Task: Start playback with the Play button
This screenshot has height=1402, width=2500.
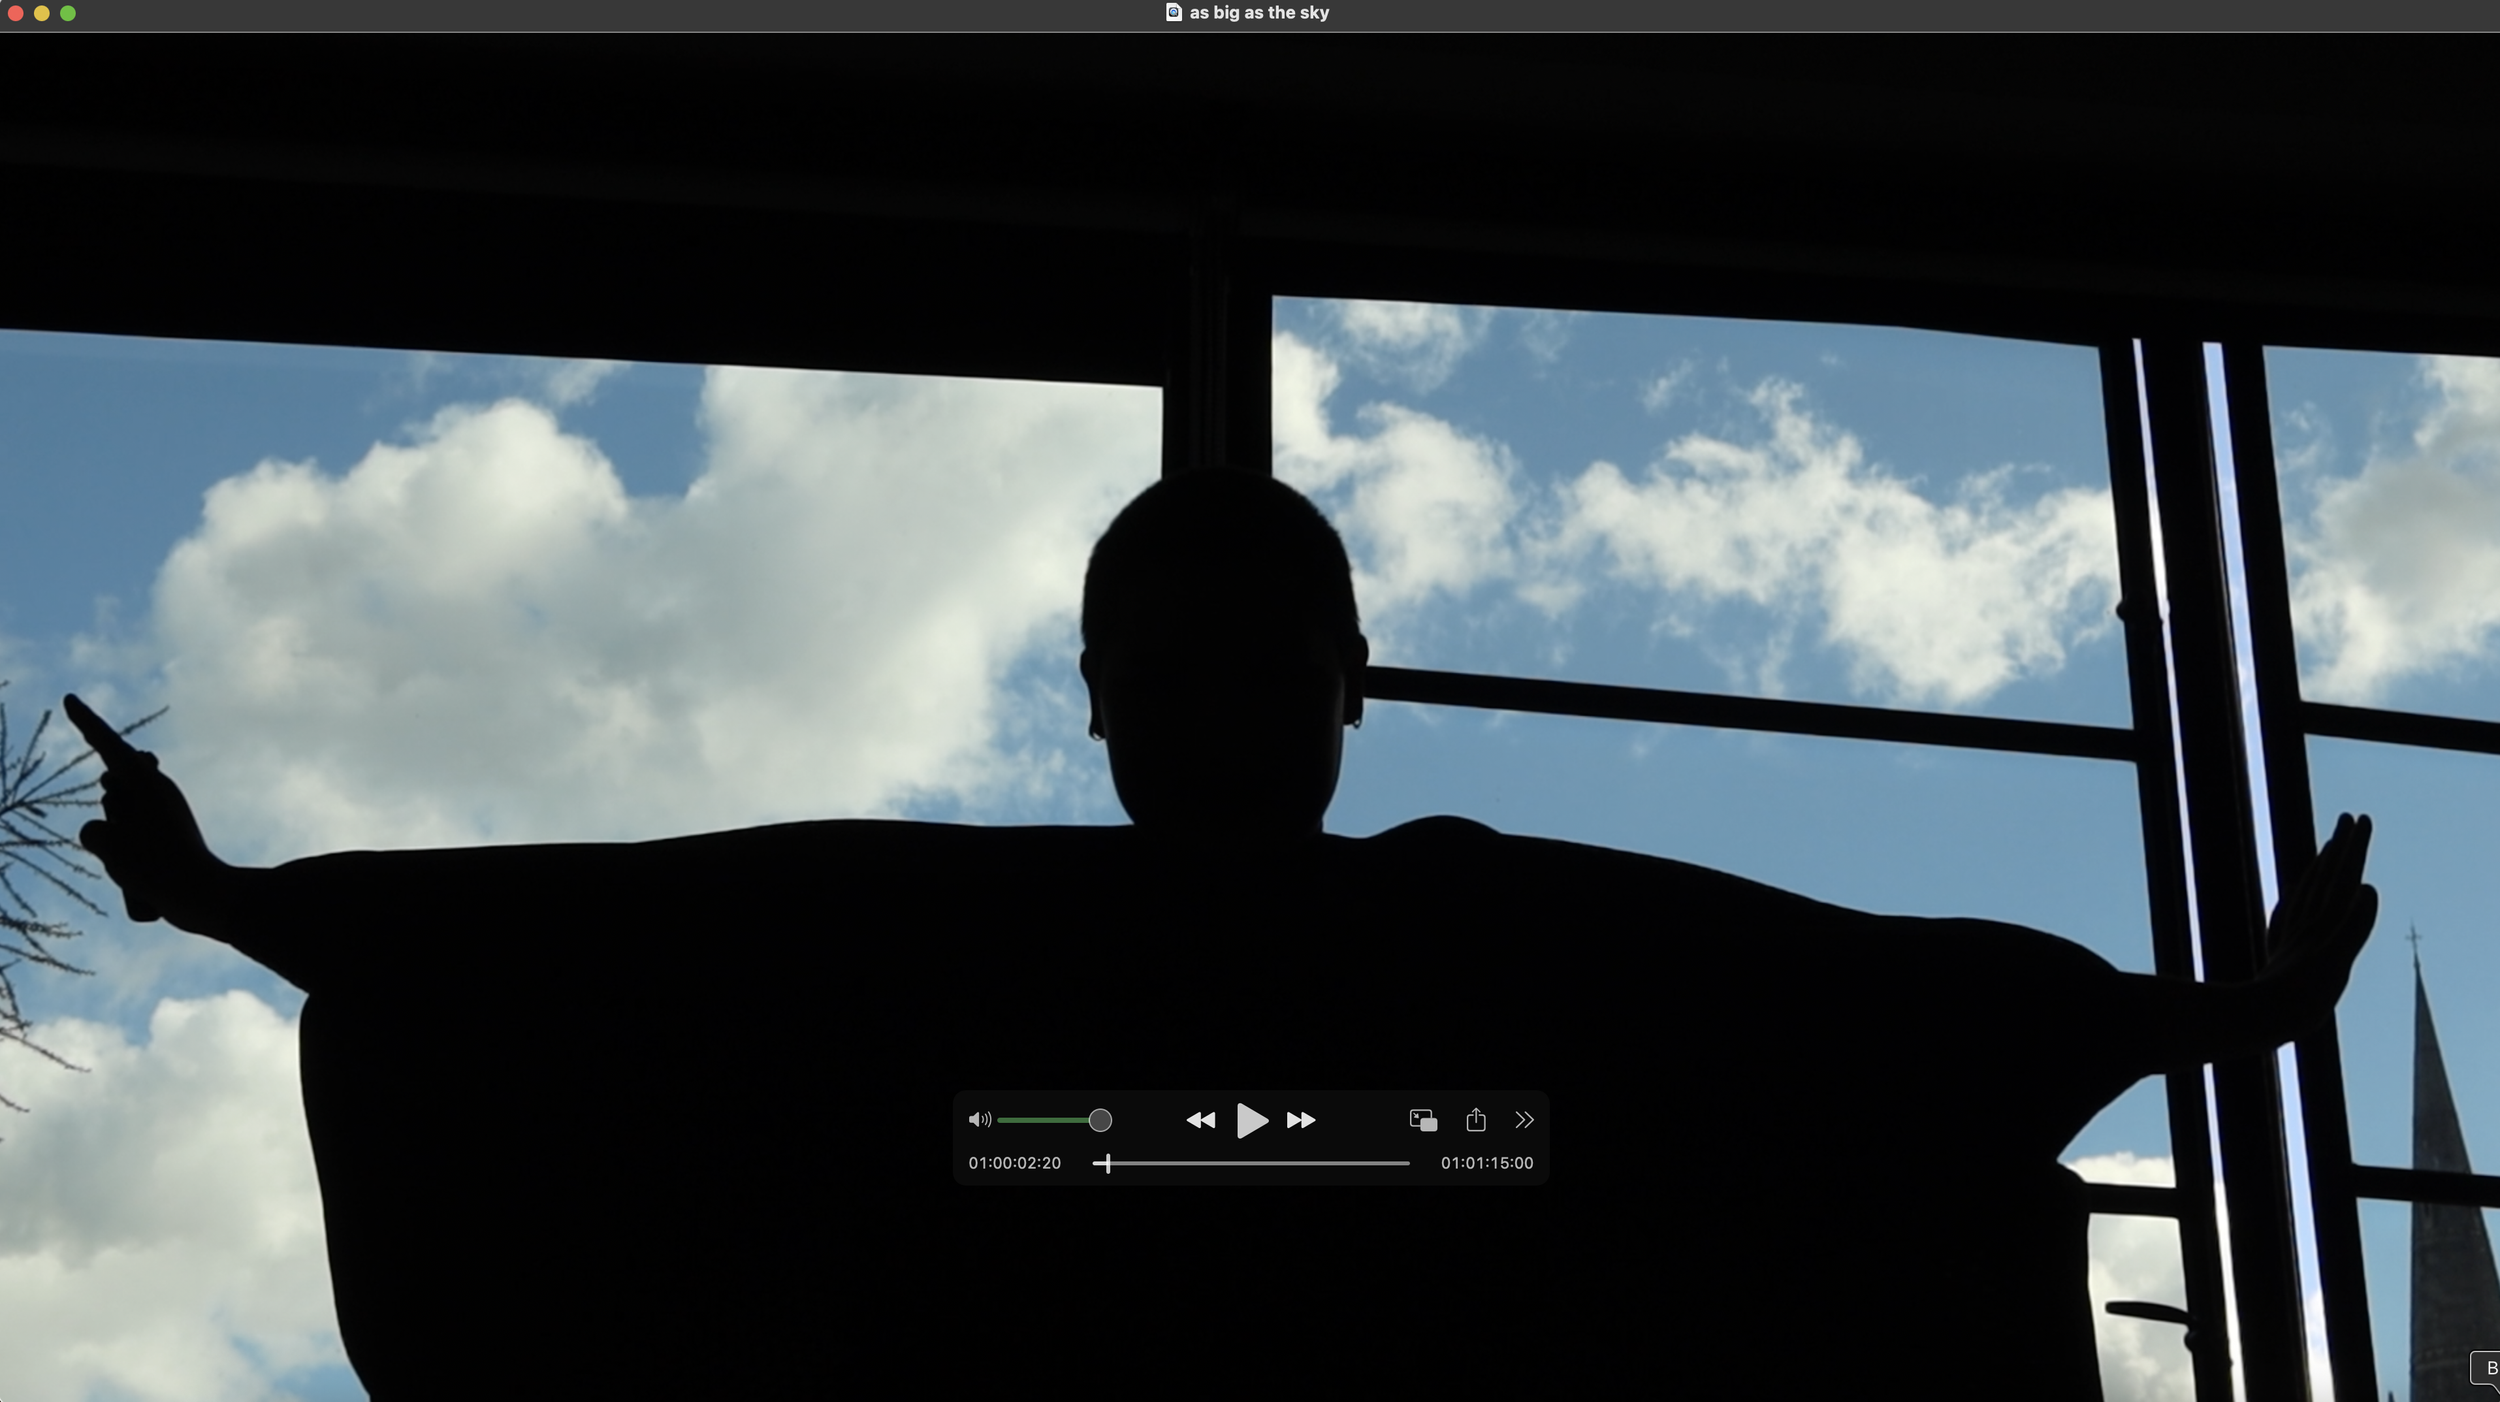Action: (x=1252, y=1120)
